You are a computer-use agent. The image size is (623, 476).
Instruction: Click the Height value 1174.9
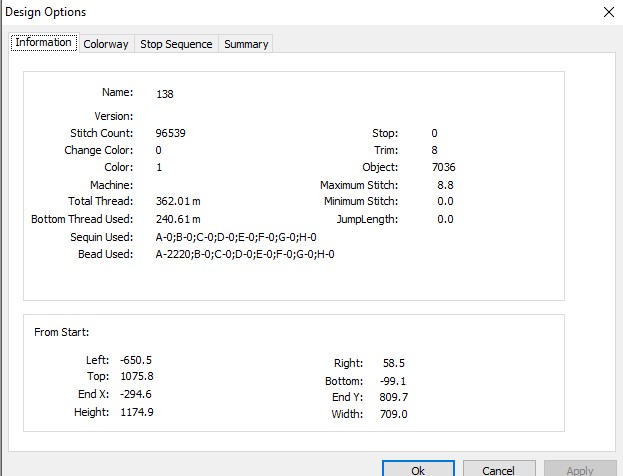(137, 412)
